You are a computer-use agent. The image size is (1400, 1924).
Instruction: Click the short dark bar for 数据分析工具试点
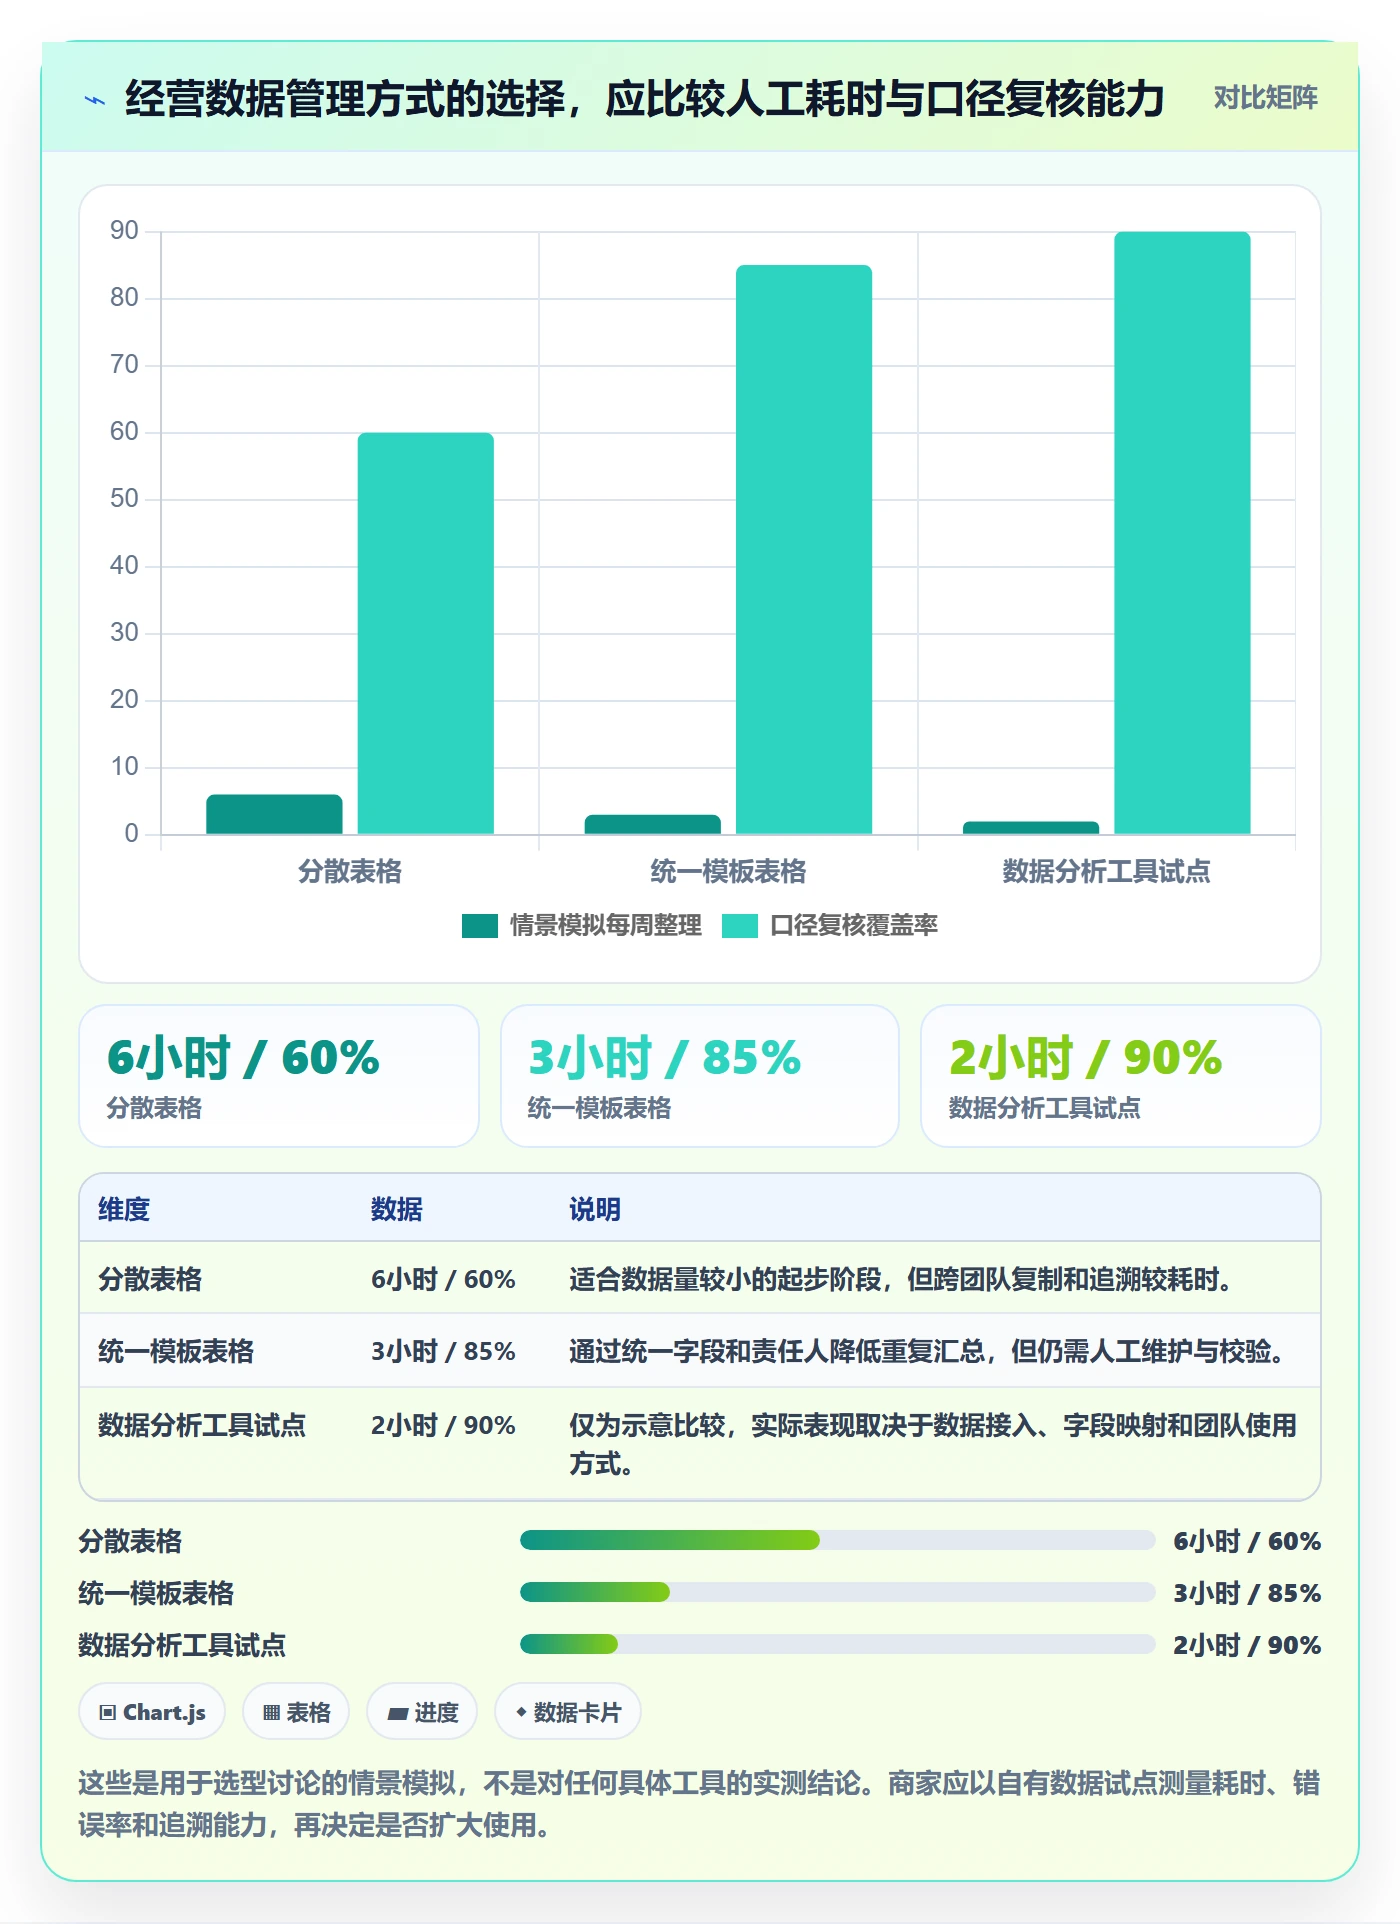point(1031,828)
